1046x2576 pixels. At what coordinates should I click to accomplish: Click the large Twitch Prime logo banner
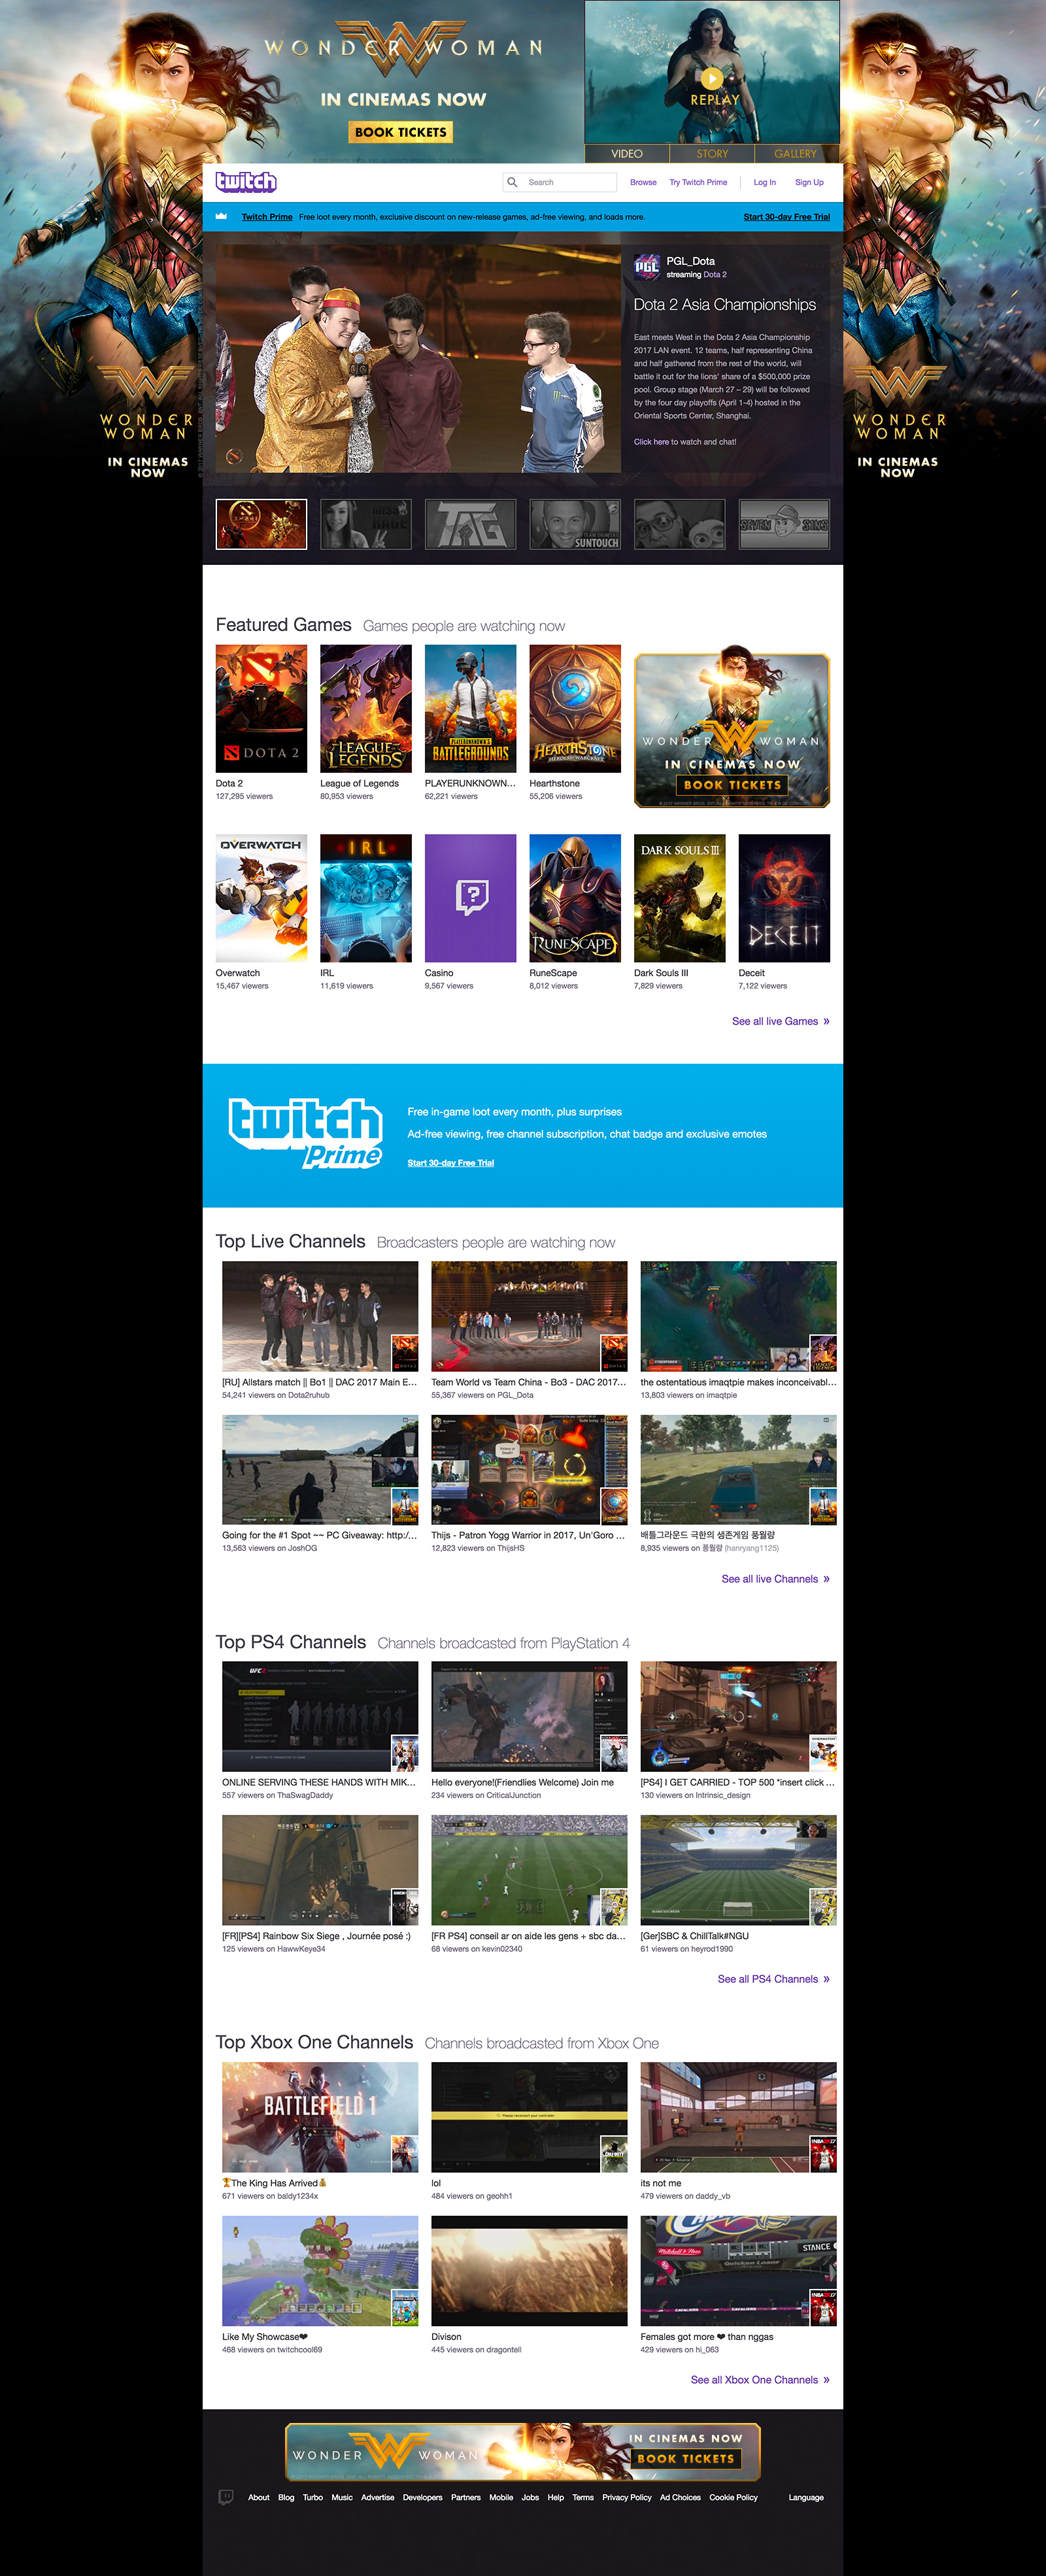click(305, 1133)
